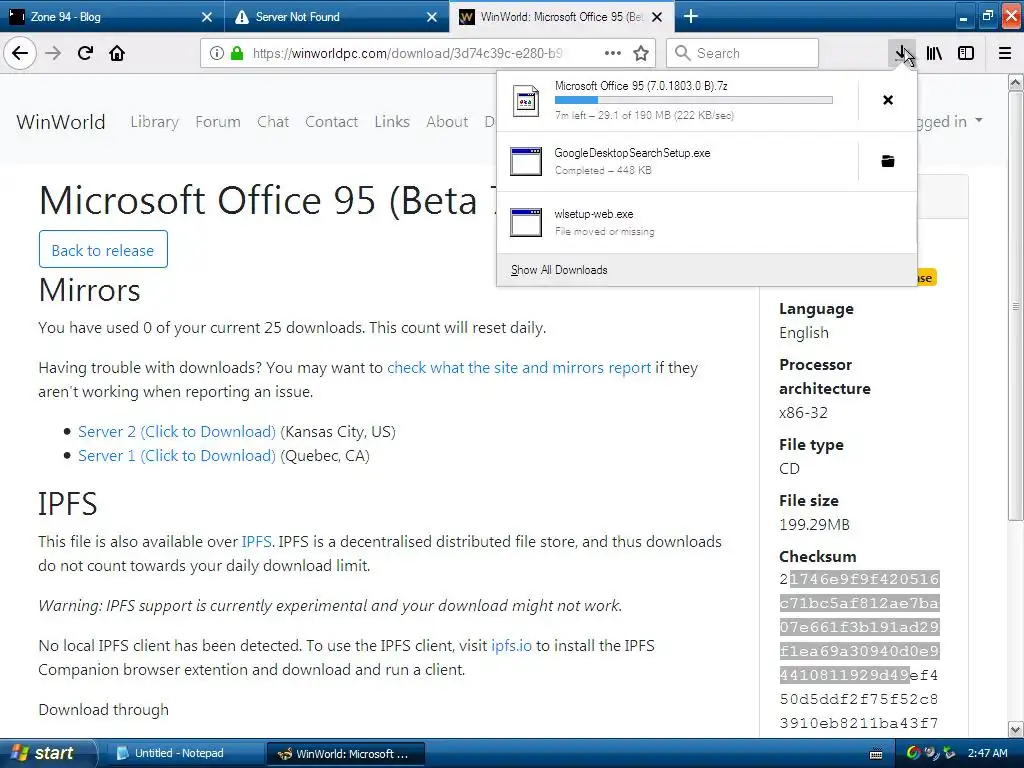Open the Library toolbar button

pyautogui.click(x=934, y=53)
